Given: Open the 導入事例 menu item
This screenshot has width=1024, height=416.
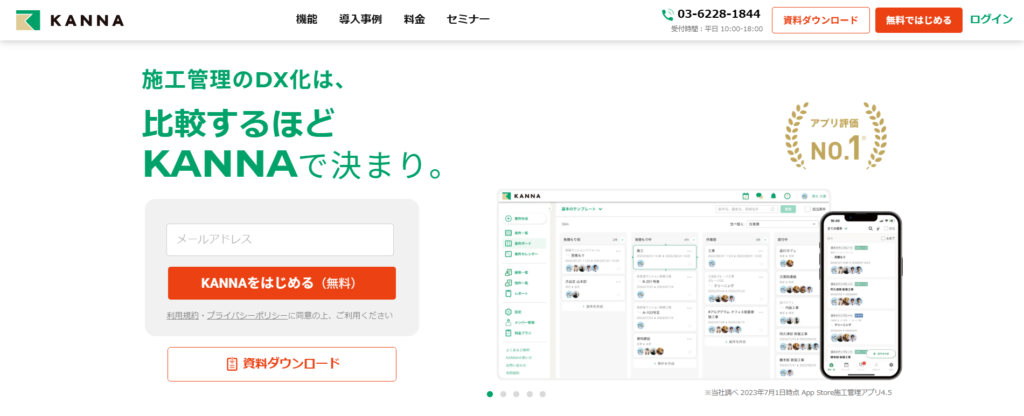Looking at the screenshot, I should click(x=360, y=20).
